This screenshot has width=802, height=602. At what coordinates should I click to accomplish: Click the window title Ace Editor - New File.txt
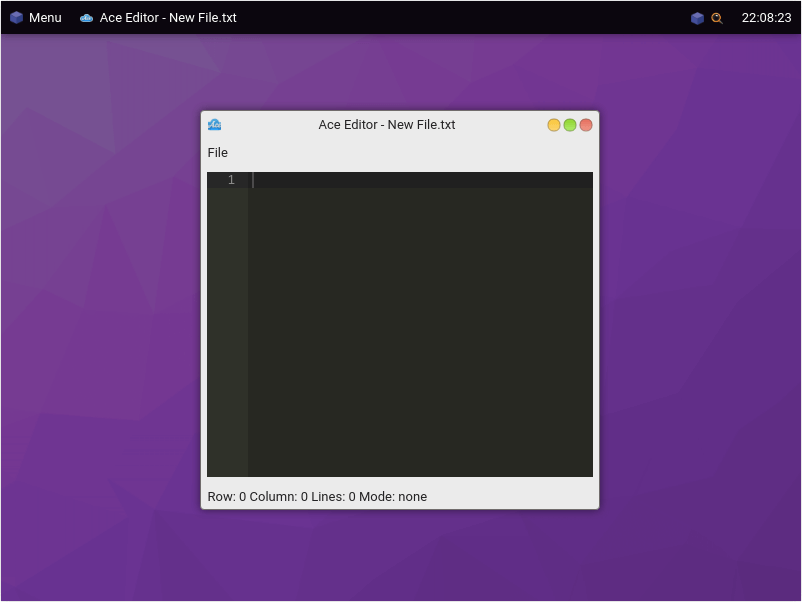point(387,125)
